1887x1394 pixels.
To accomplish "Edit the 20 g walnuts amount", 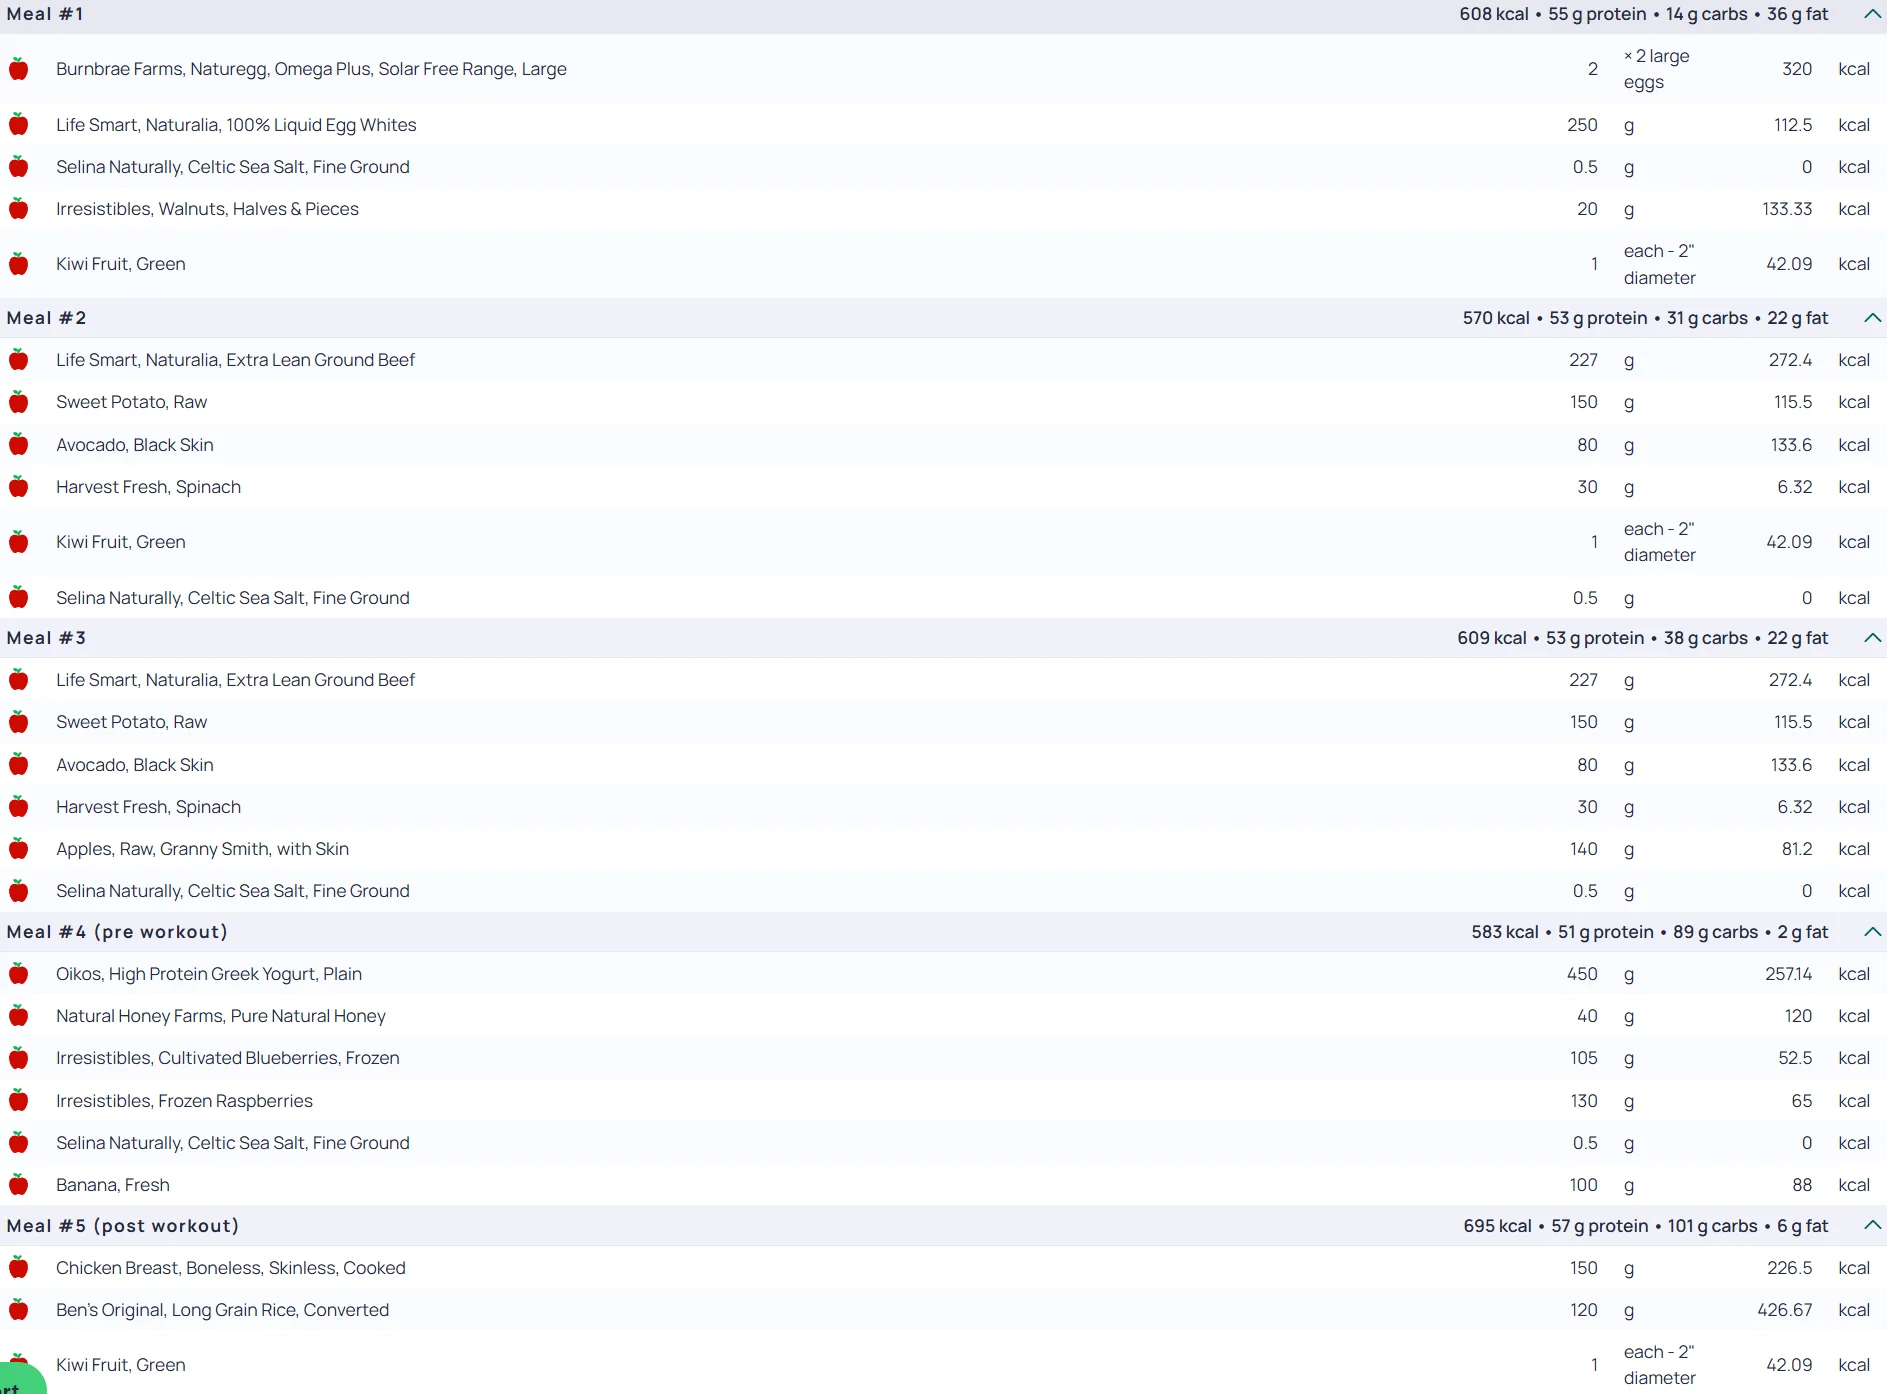I will [1587, 209].
